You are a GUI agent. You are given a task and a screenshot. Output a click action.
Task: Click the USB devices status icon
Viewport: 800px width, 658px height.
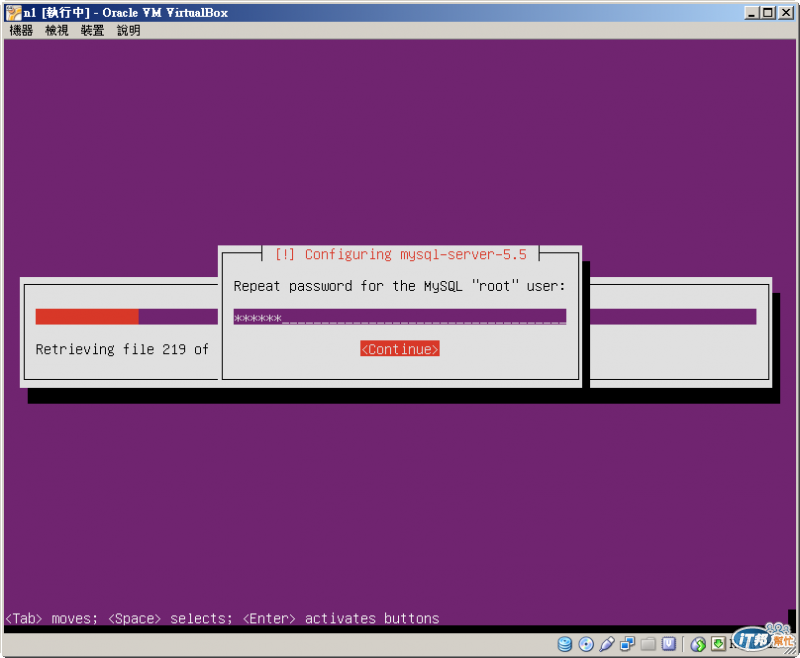607,644
